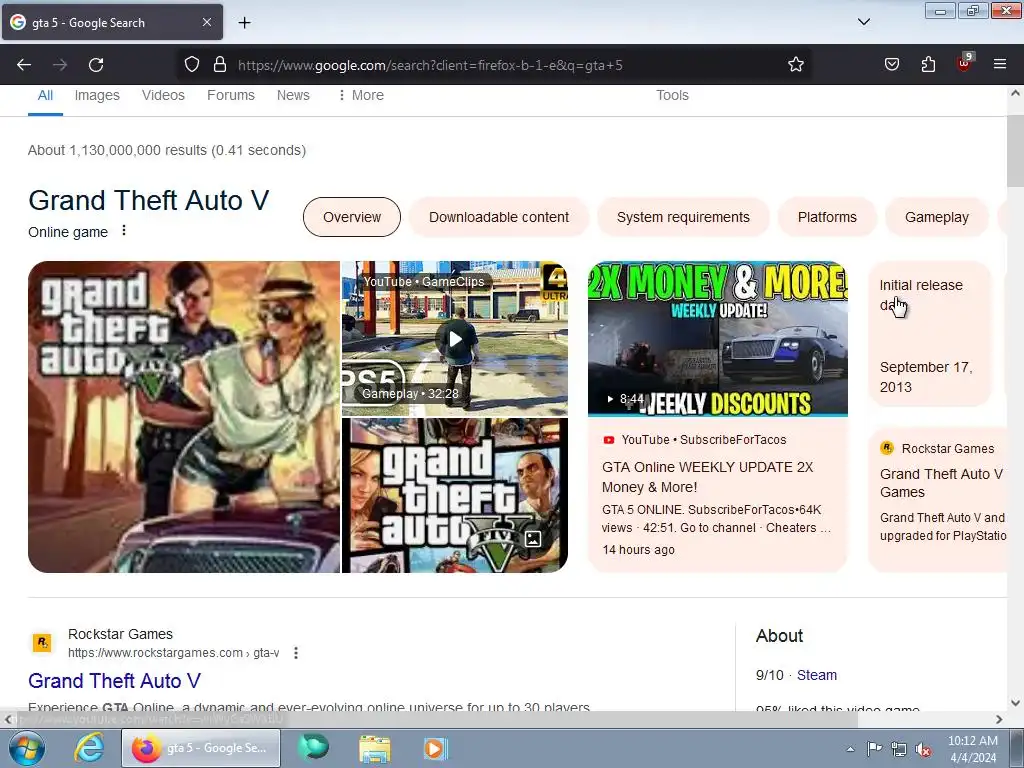Select the System requirements chip
This screenshot has width=1024, height=768.
683,217
